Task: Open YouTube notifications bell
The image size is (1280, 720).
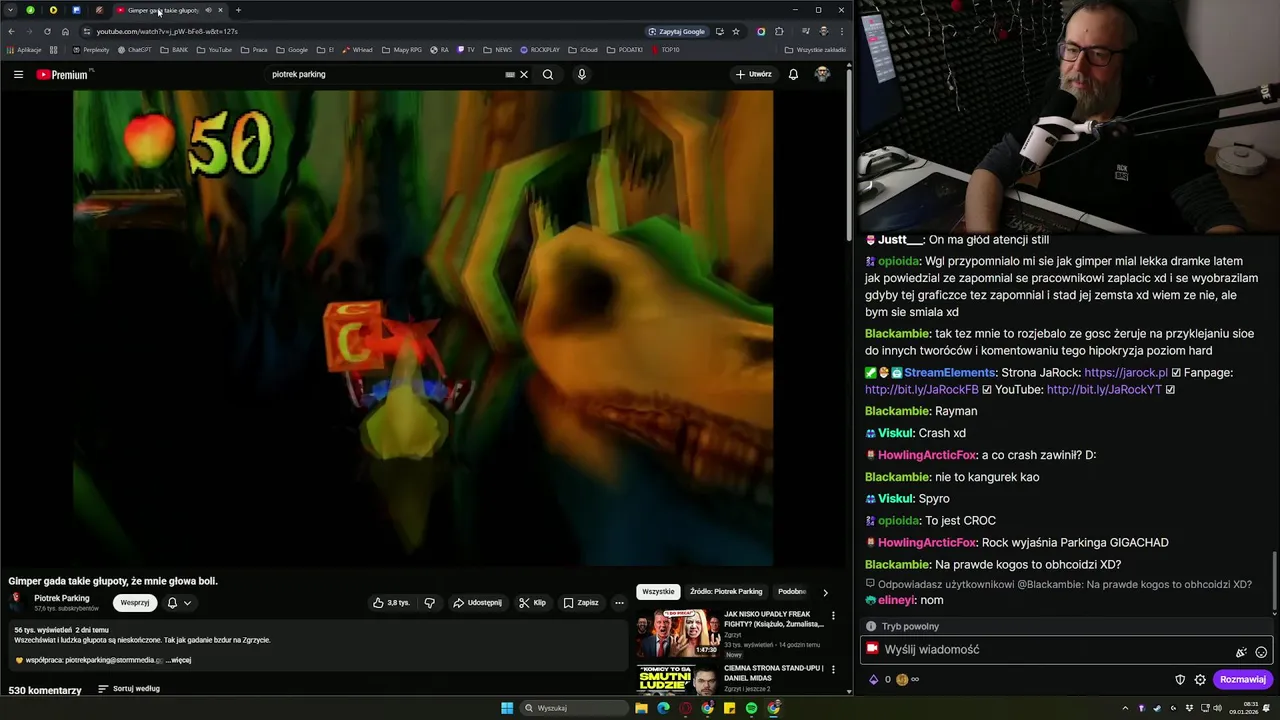Action: coord(793,74)
